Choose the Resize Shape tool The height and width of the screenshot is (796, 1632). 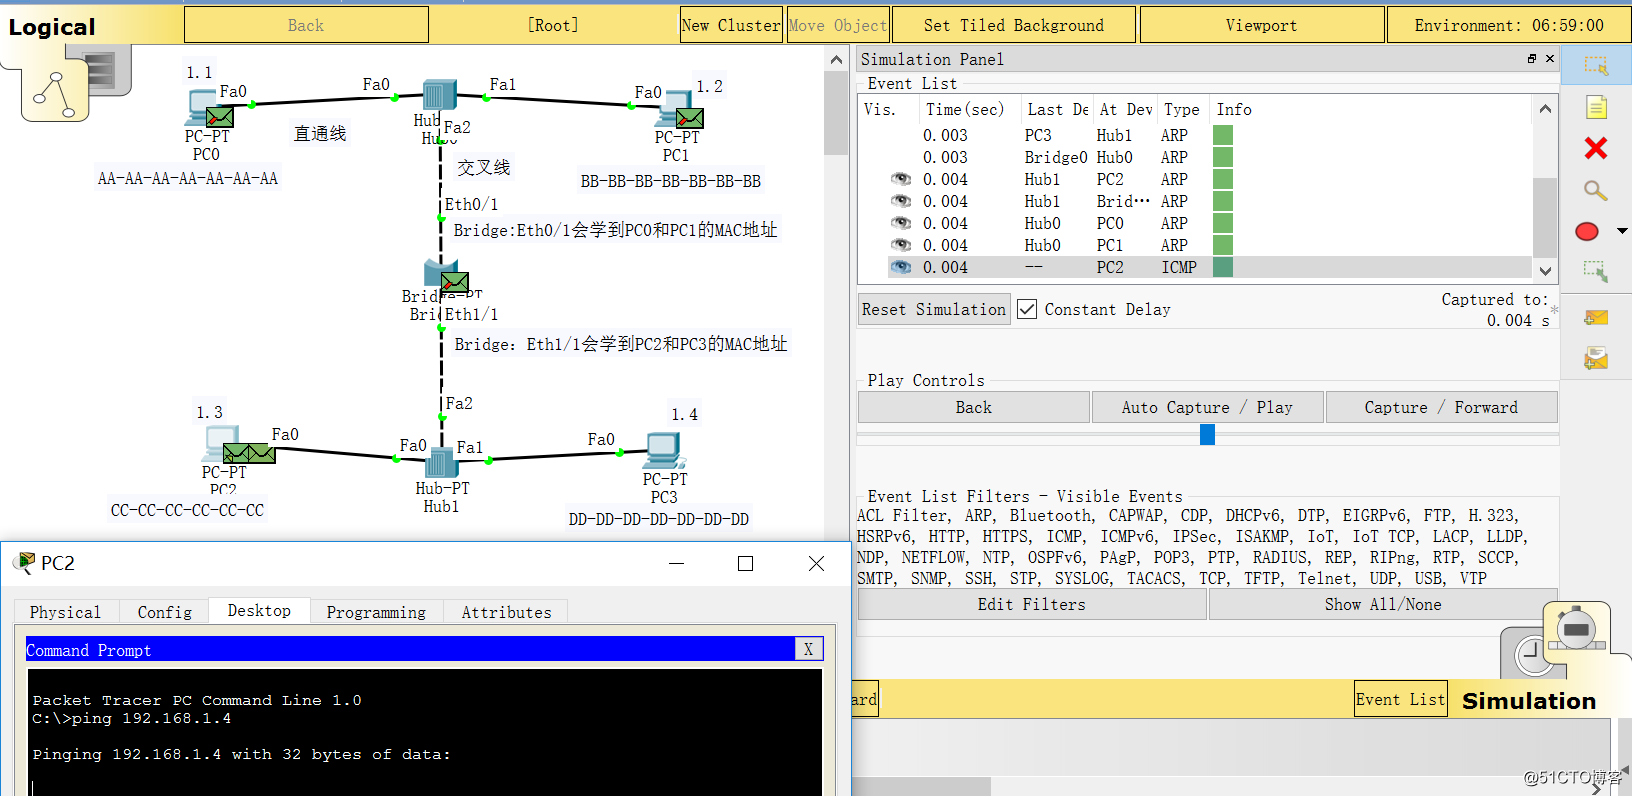click(1595, 271)
